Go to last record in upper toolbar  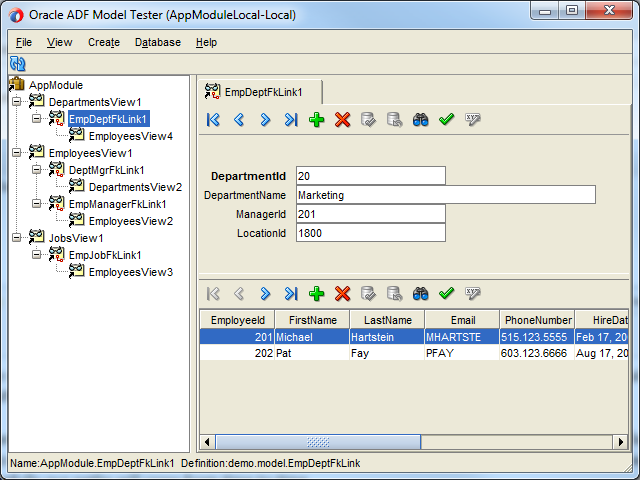coord(291,120)
